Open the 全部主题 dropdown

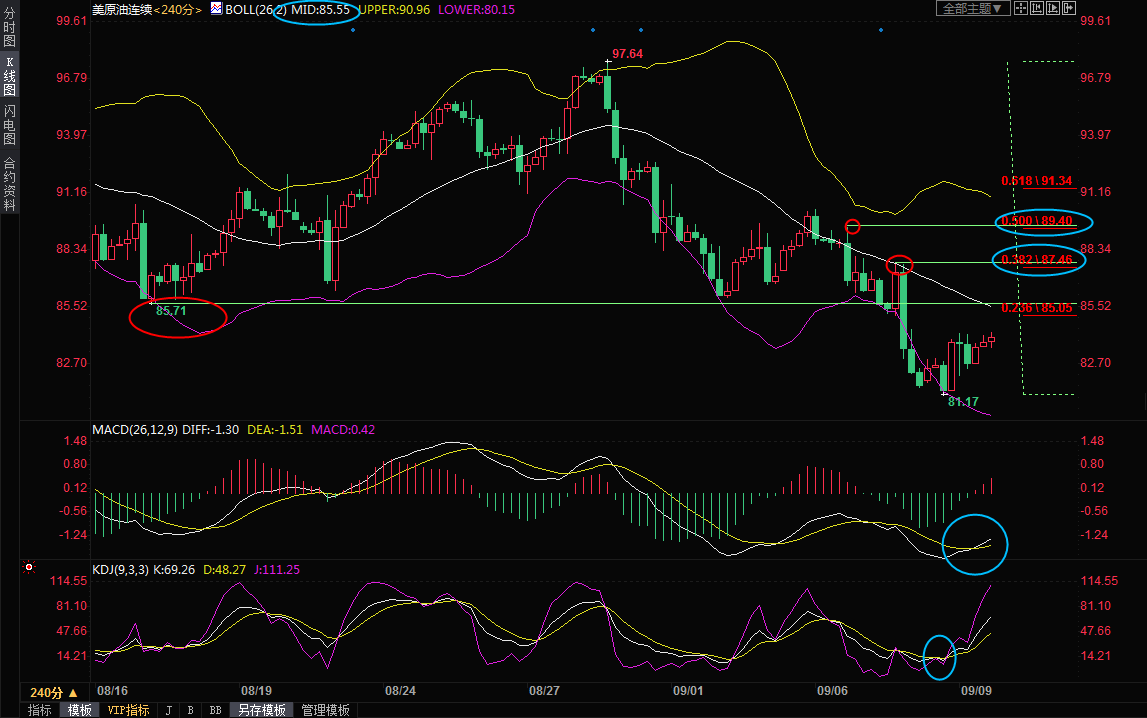970,8
